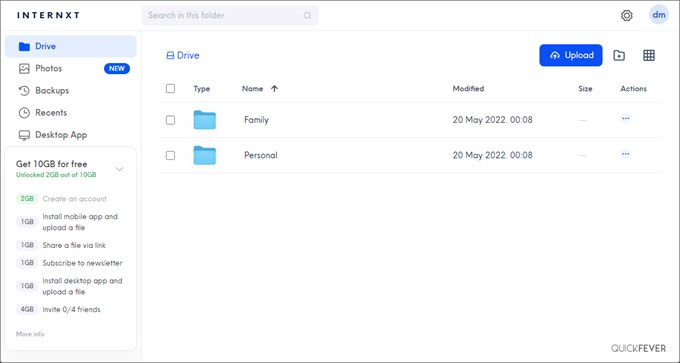Click the INTERNXT logo
The height and width of the screenshot is (363, 680).
pos(48,15)
